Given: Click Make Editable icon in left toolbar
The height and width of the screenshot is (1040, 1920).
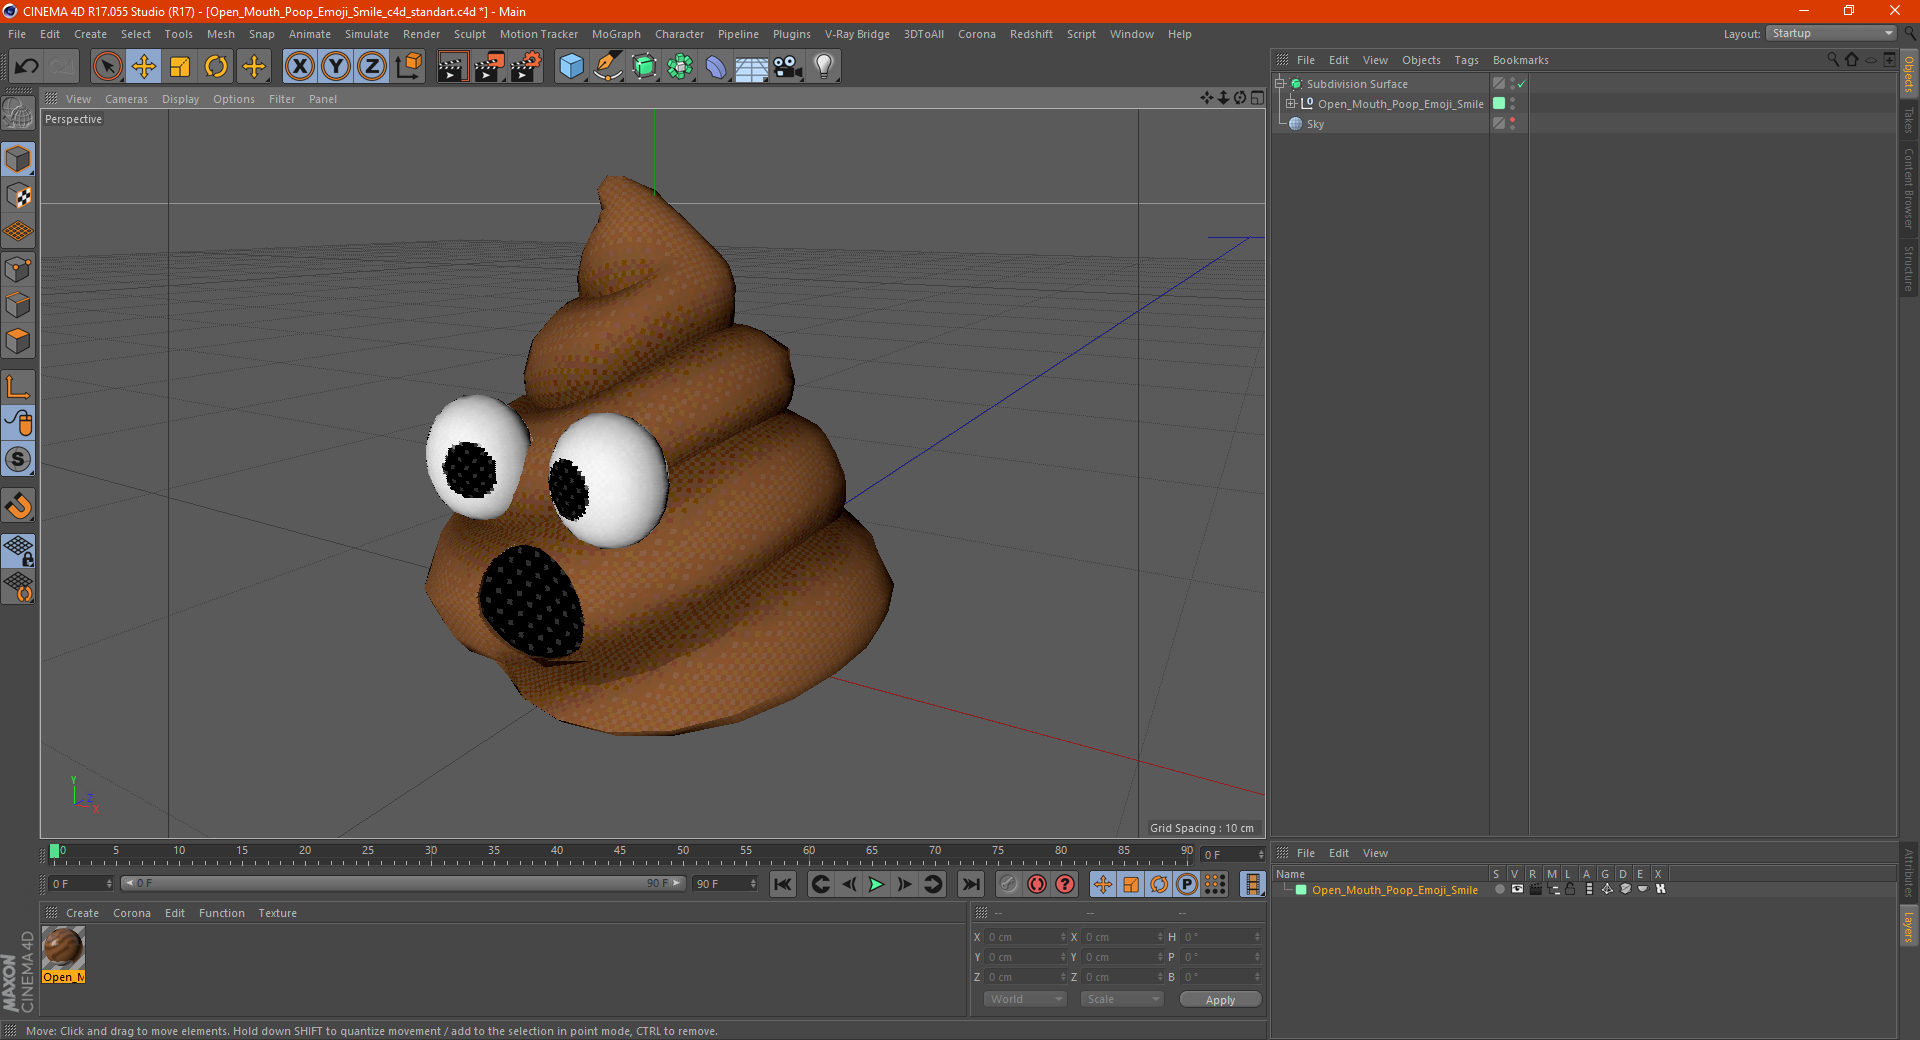Looking at the screenshot, I should (18, 113).
